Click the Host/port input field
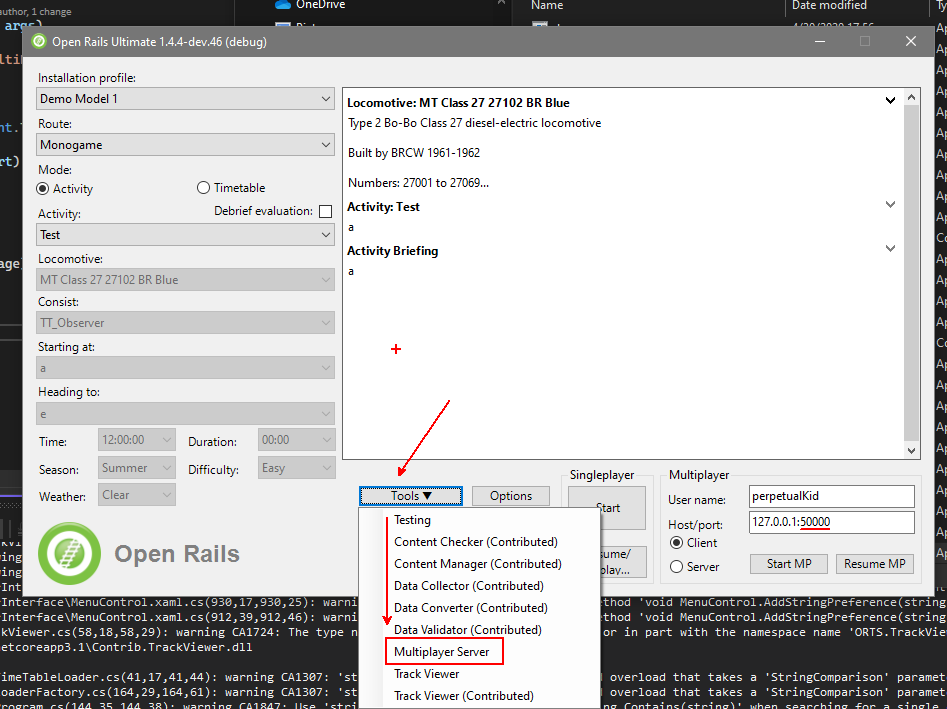This screenshot has height=709, width=947. [x=832, y=522]
